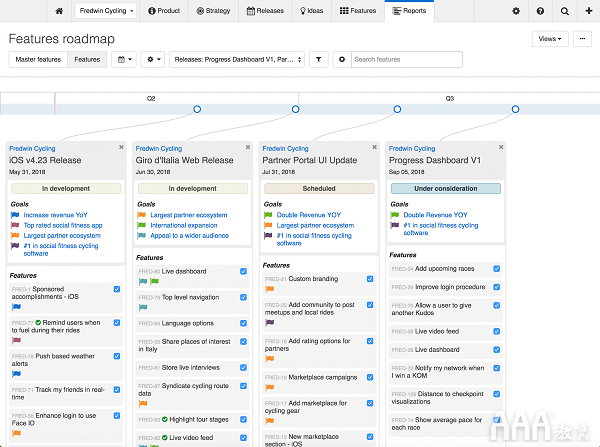
Task: Close the Giro d'Italia Web Release card
Action: tap(248, 147)
